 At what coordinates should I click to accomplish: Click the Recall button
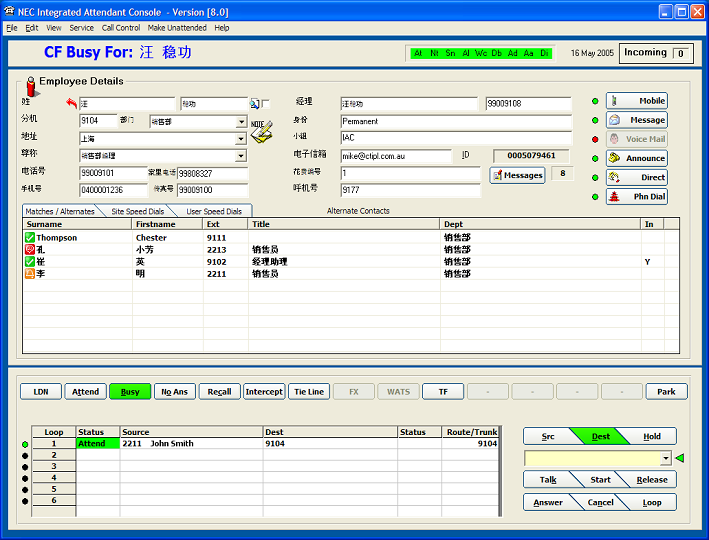click(x=219, y=392)
